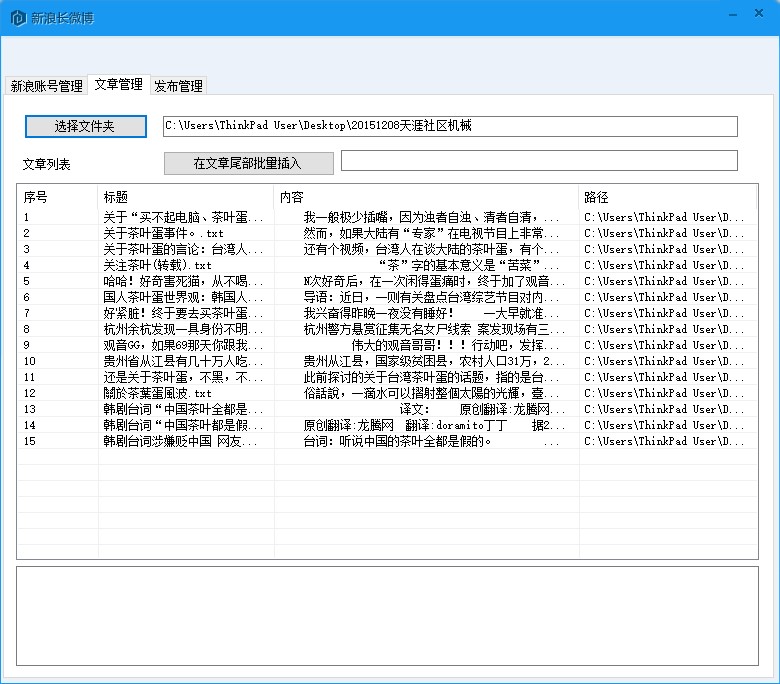Click the 路径 column header

tap(667, 197)
